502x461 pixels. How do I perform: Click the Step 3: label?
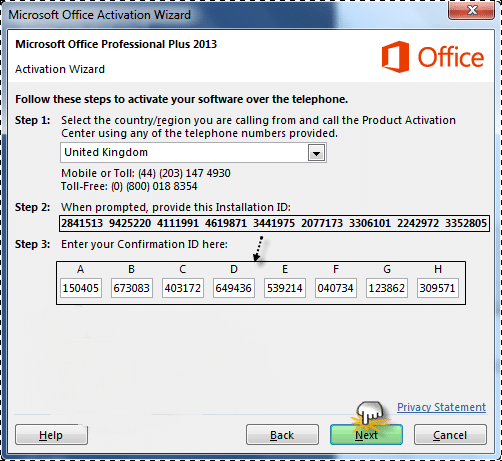32,244
